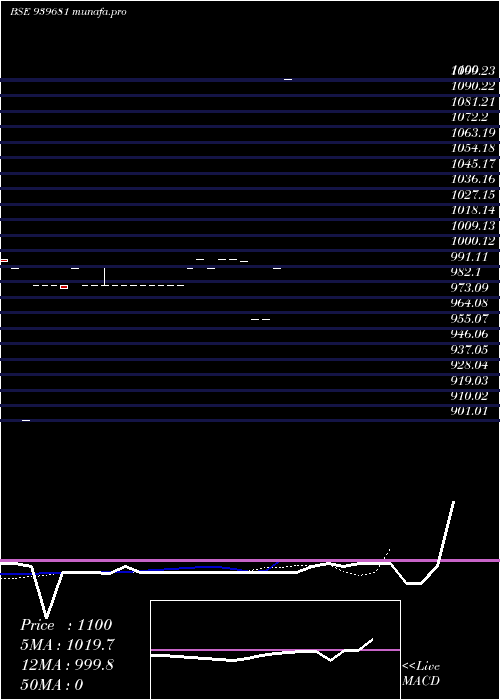This screenshot has width=500, height=700.
Task: Click the 955.07 price level label
Action: click(469, 319)
